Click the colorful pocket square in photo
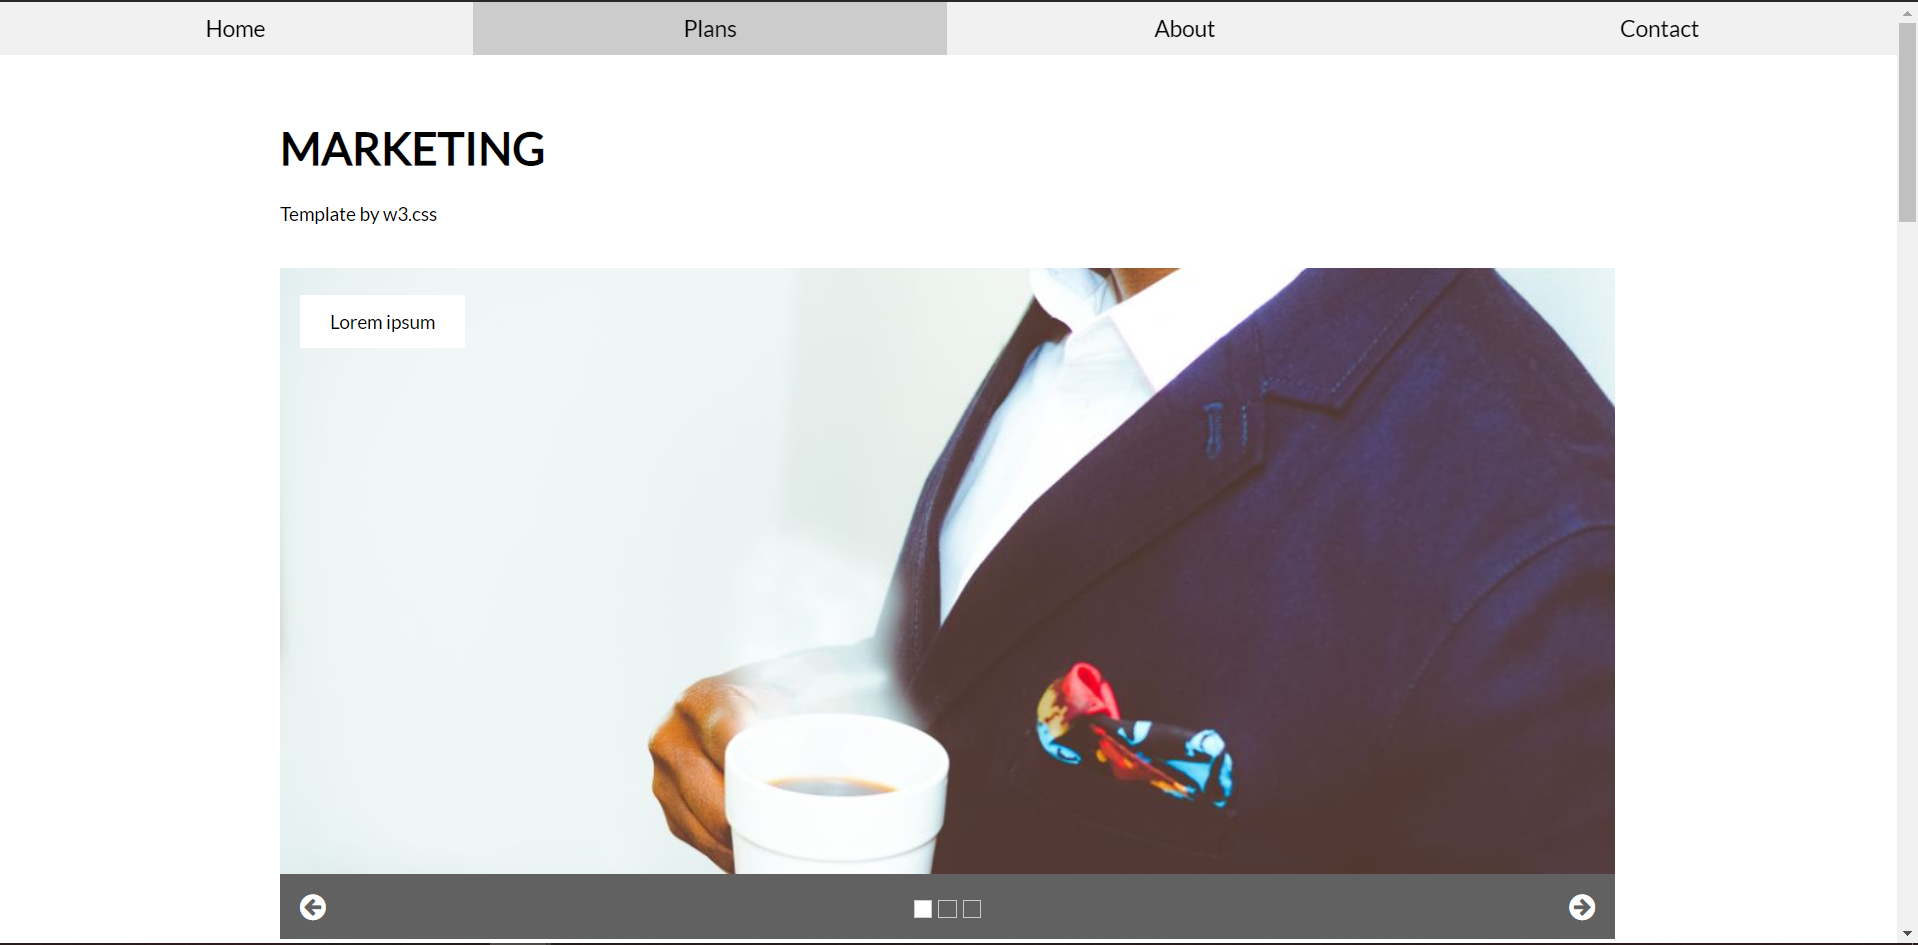1918x945 pixels. (x=1135, y=735)
